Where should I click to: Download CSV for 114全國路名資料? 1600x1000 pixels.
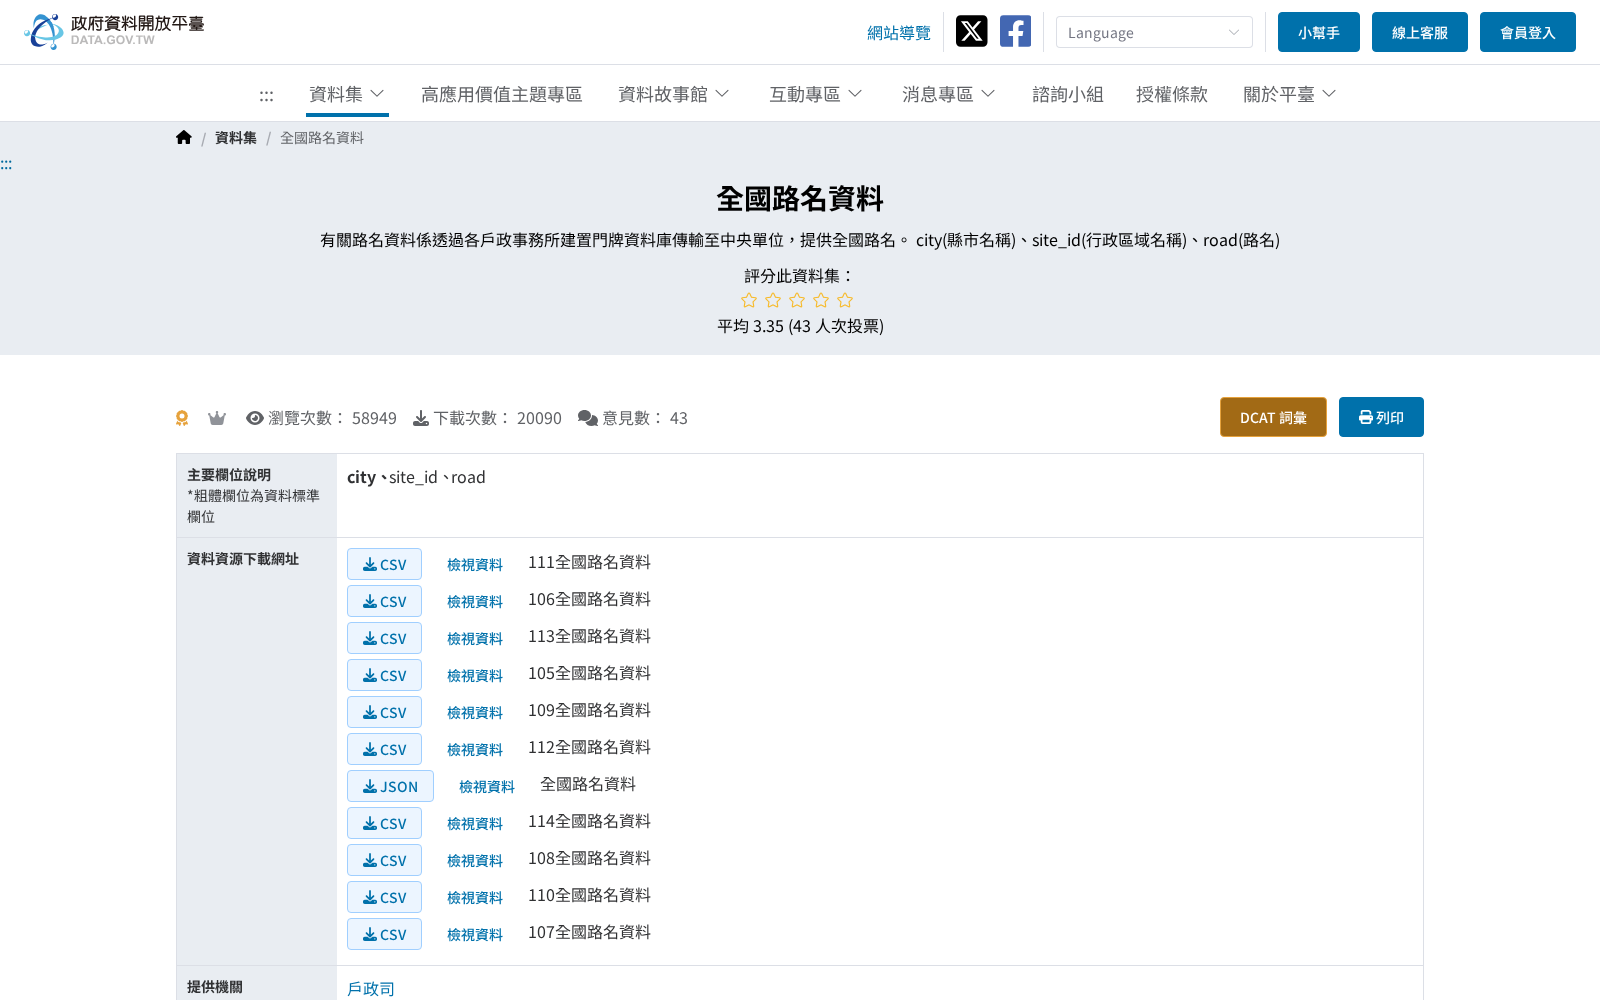pos(384,823)
